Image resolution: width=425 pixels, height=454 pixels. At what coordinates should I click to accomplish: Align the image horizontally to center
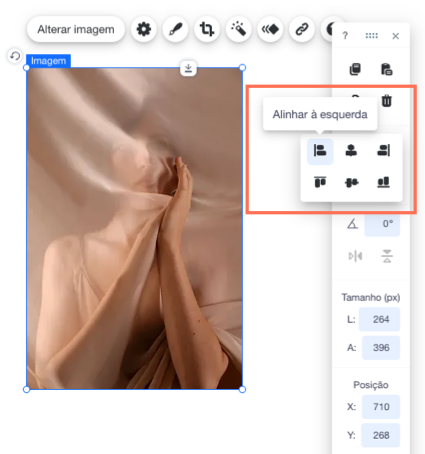pos(351,151)
